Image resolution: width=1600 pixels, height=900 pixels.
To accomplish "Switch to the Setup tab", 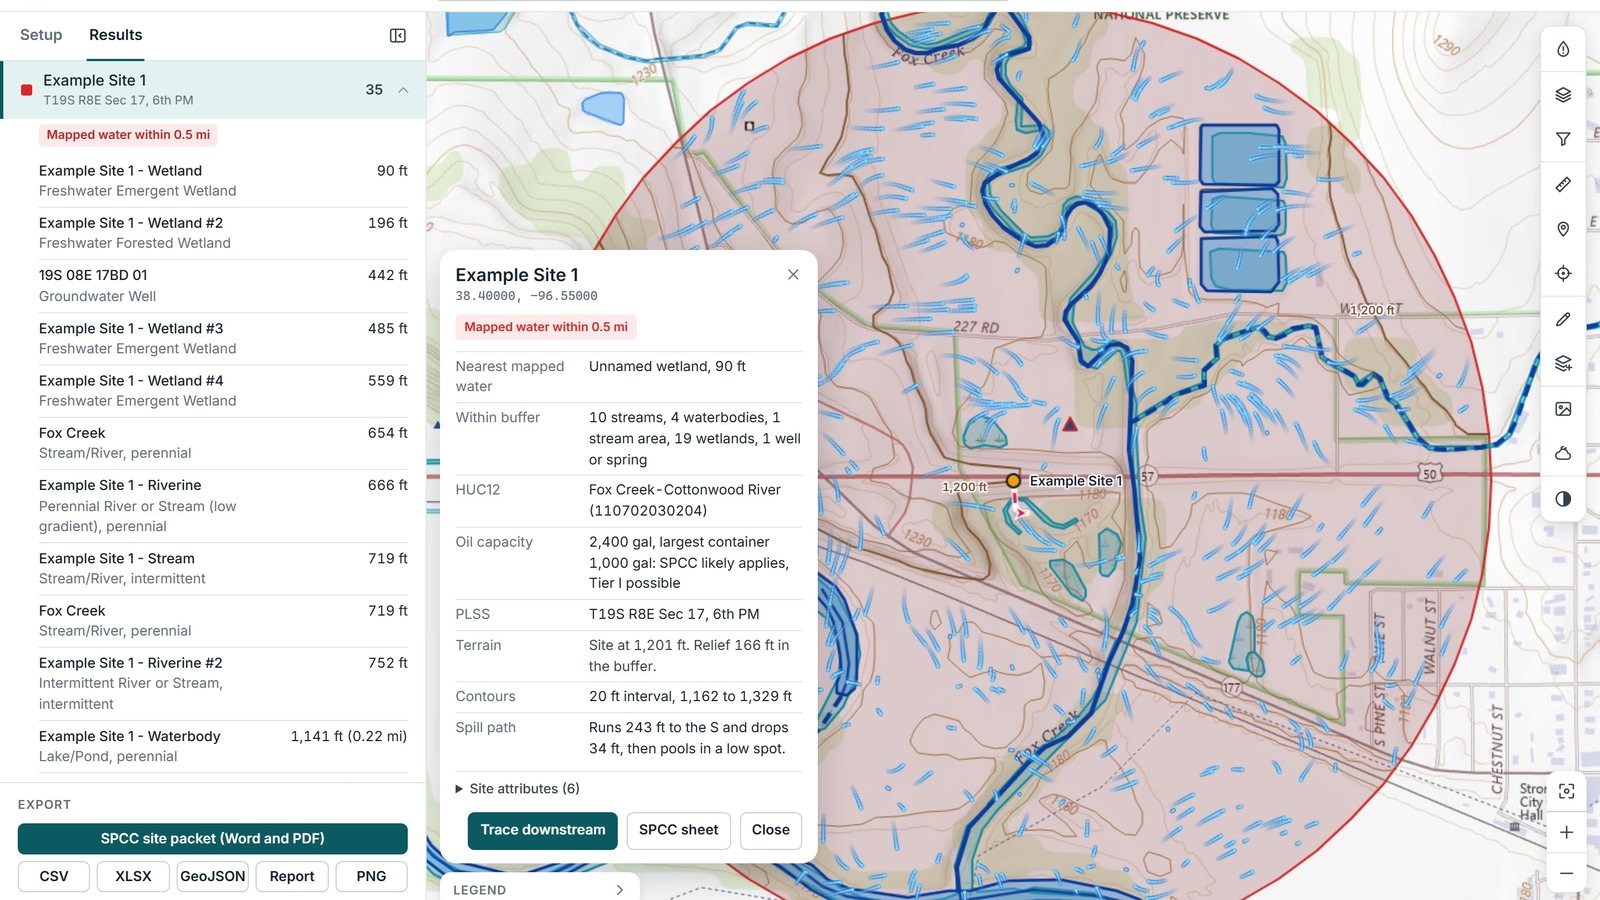I will (x=41, y=35).
